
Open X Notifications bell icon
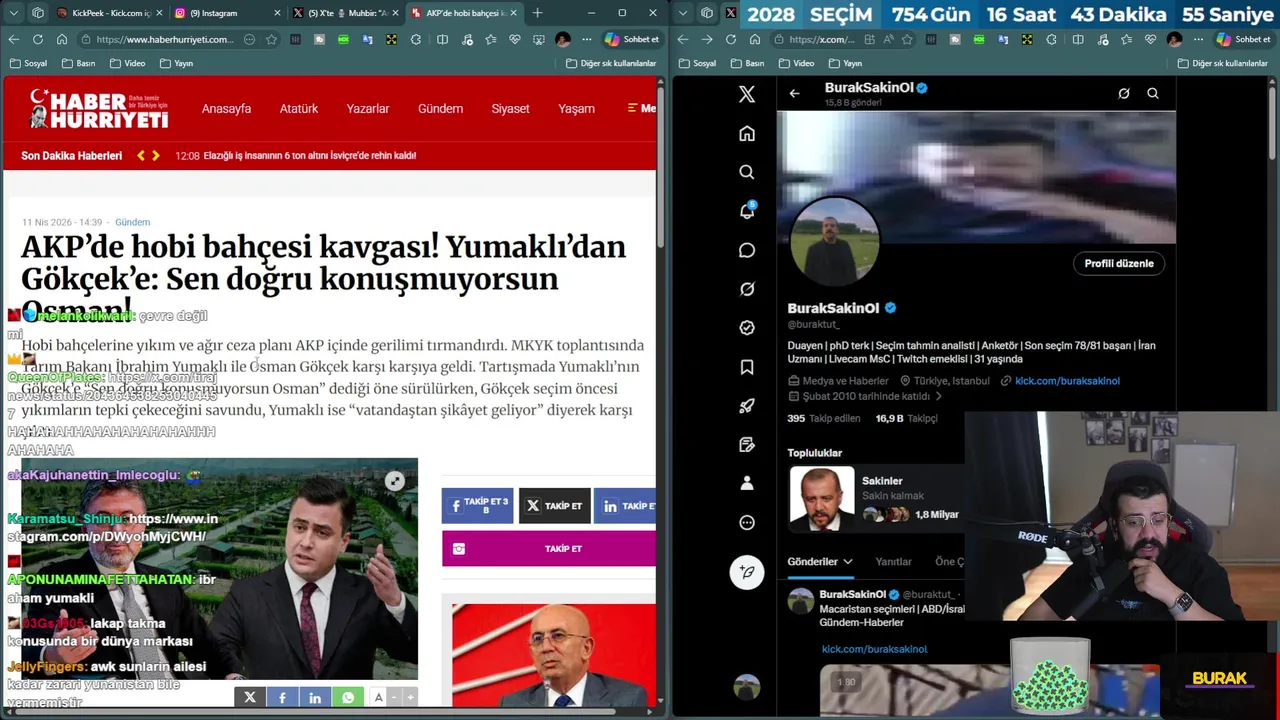pyautogui.click(x=746, y=211)
